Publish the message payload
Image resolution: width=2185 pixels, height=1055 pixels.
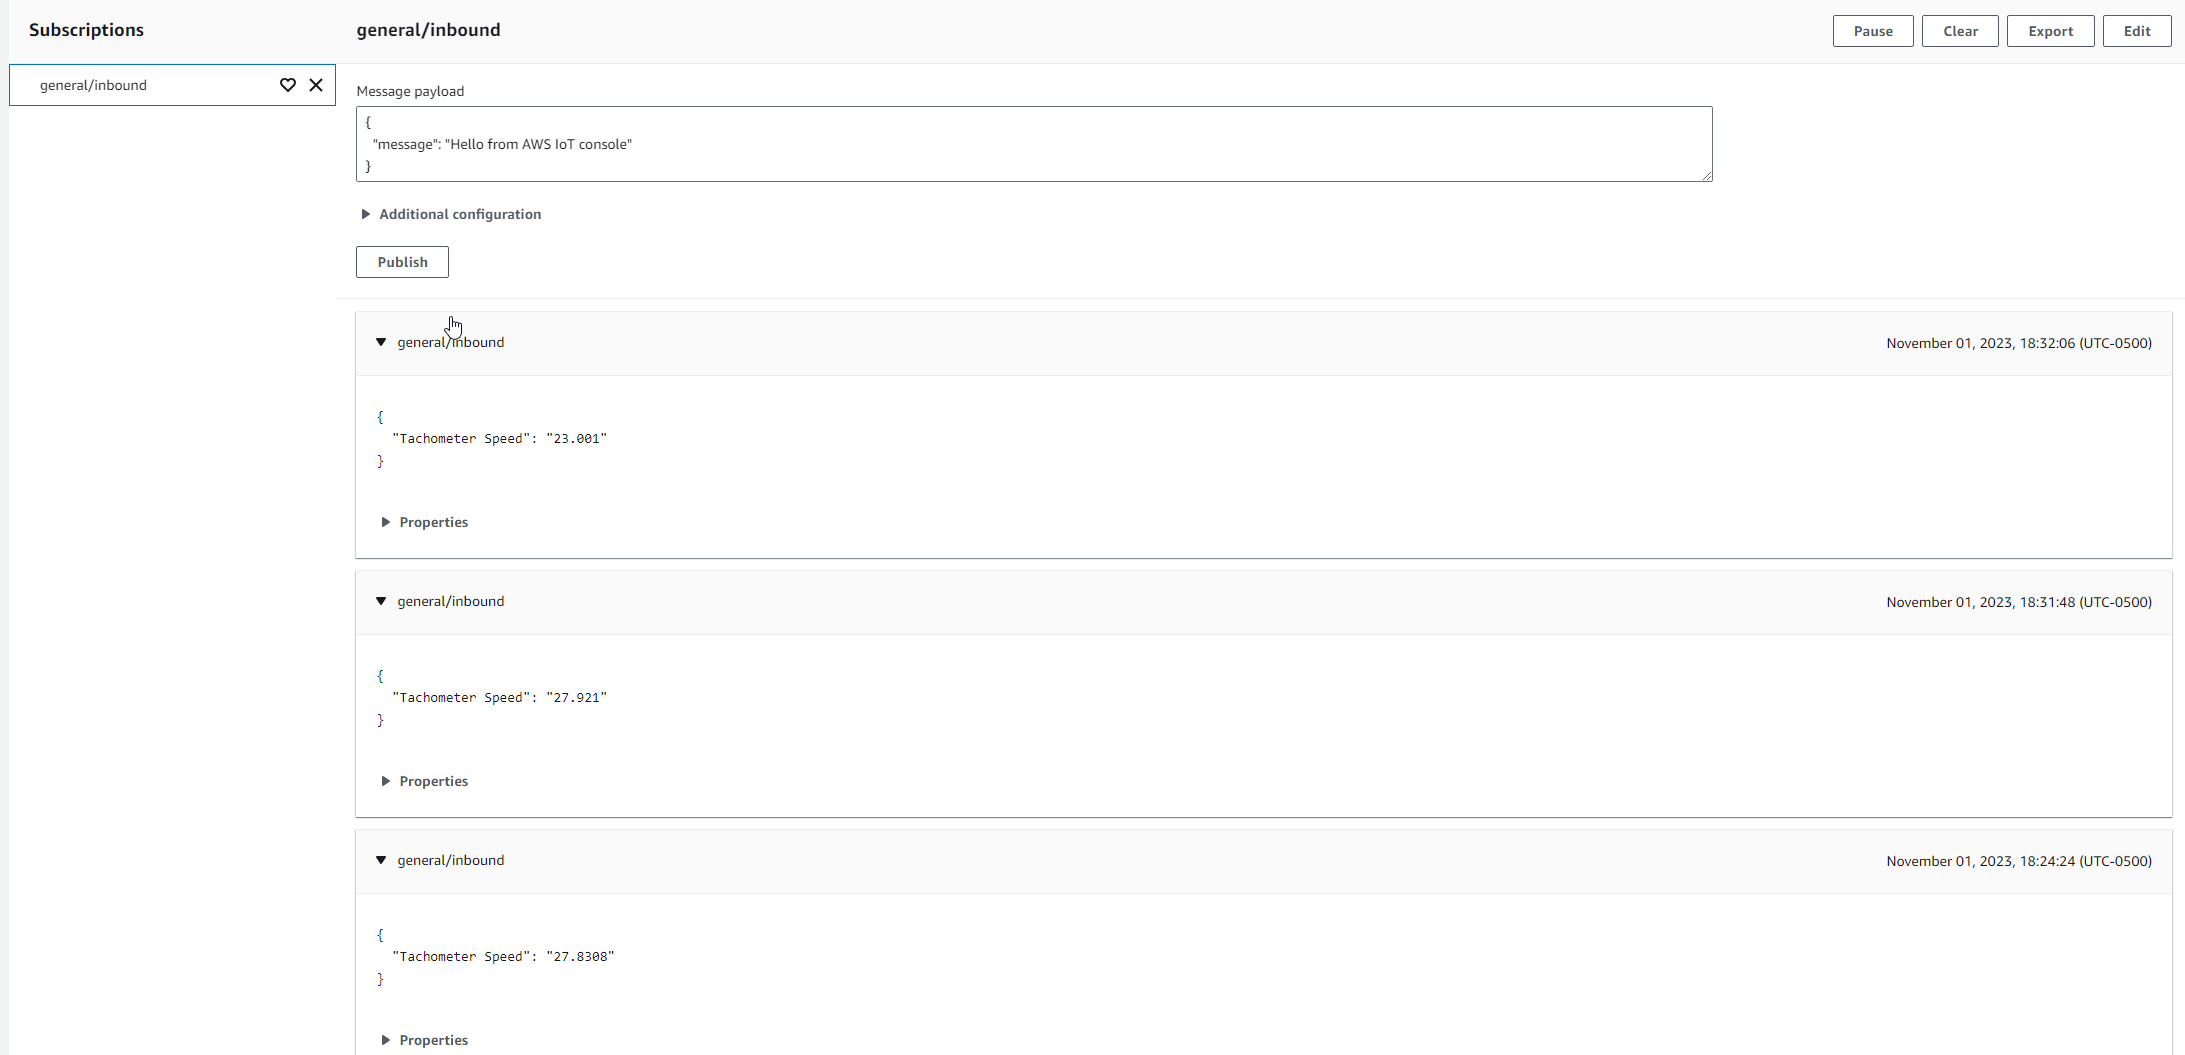(x=402, y=262)
